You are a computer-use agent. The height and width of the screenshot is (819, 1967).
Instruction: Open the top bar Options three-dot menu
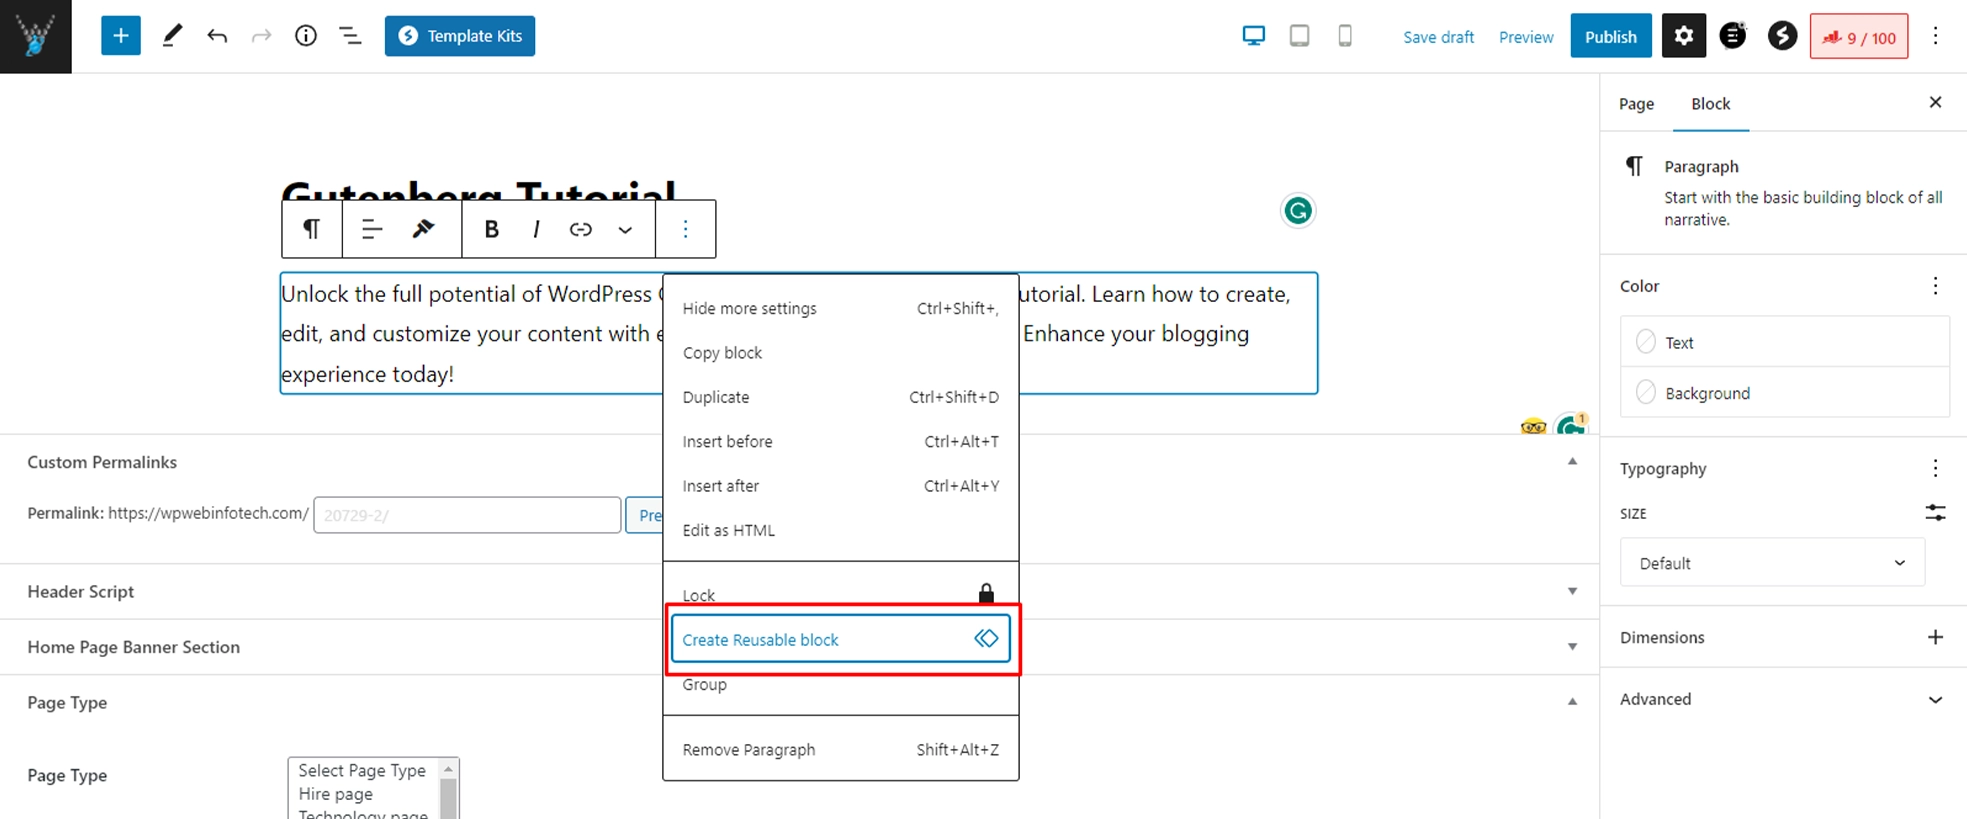(x=1935, y=36)
